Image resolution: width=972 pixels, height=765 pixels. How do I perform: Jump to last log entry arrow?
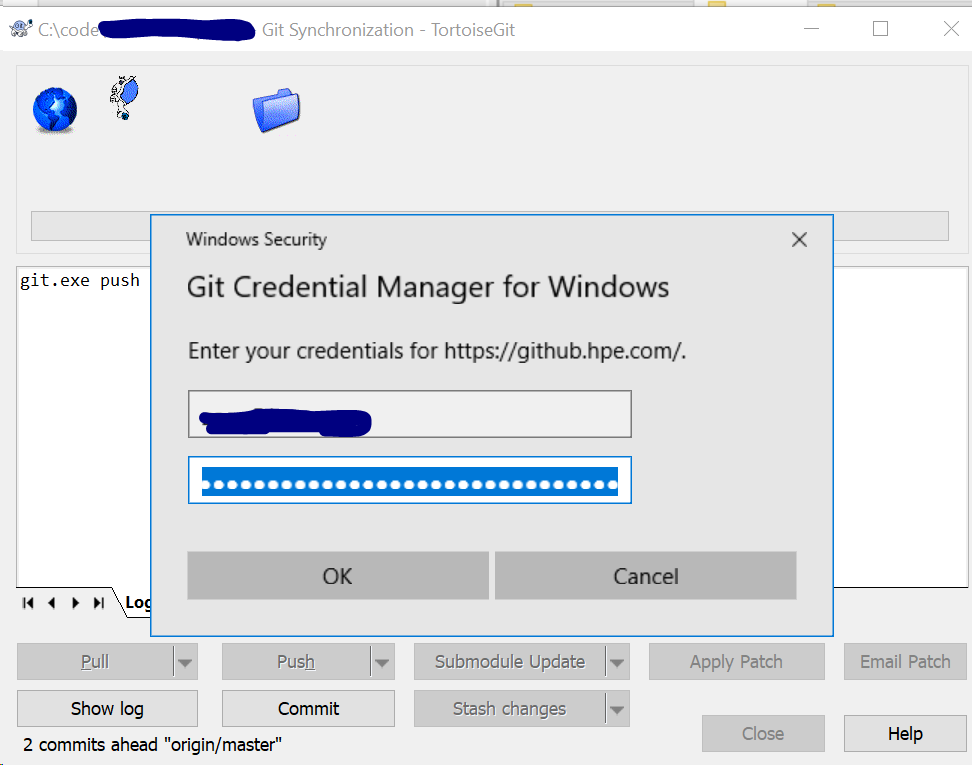coord(98,602)
